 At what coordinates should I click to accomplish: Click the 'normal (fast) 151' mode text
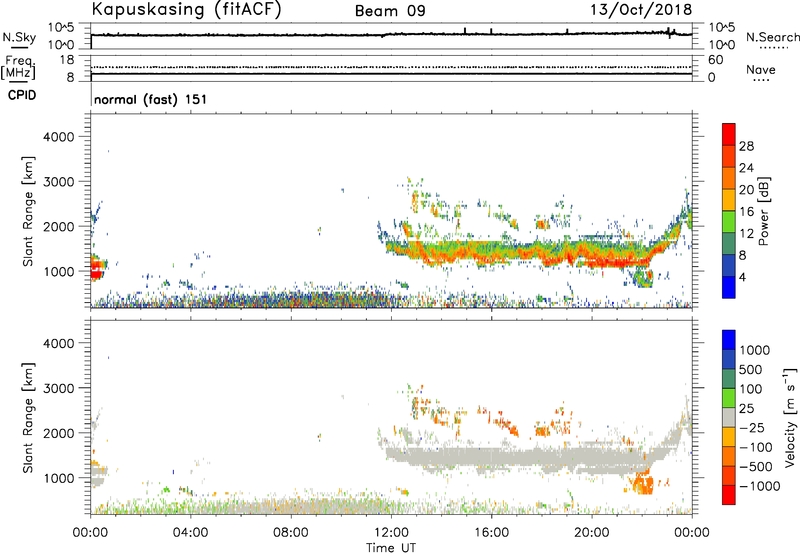click(x=151, y=99)
